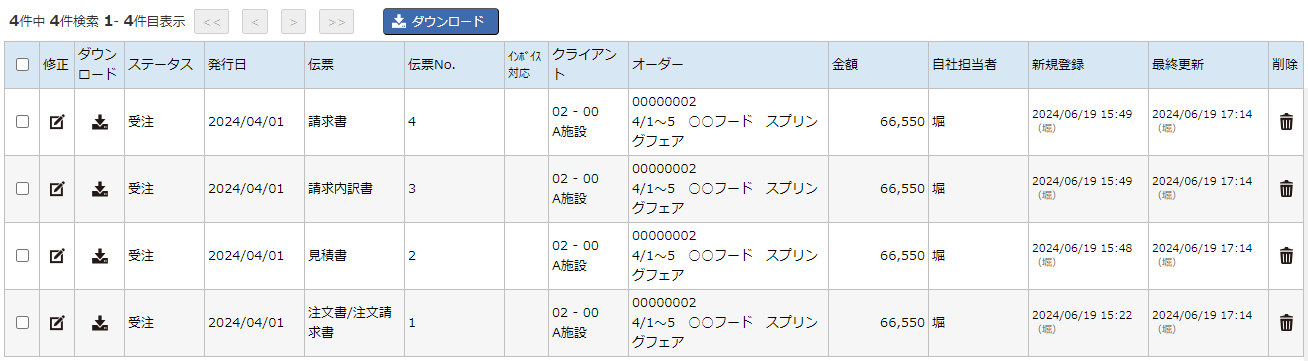Download the 見積書 via row download icon

[99, 256]
